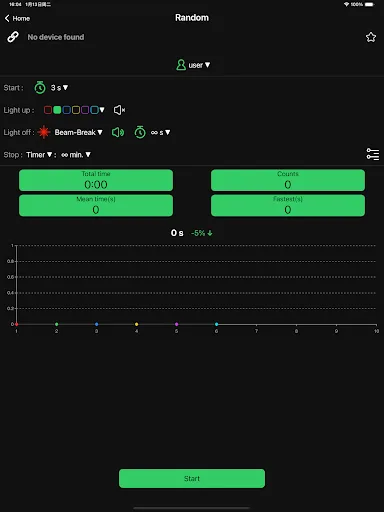
Task: Select the blue chart point at 3
Action: [96, 324]
